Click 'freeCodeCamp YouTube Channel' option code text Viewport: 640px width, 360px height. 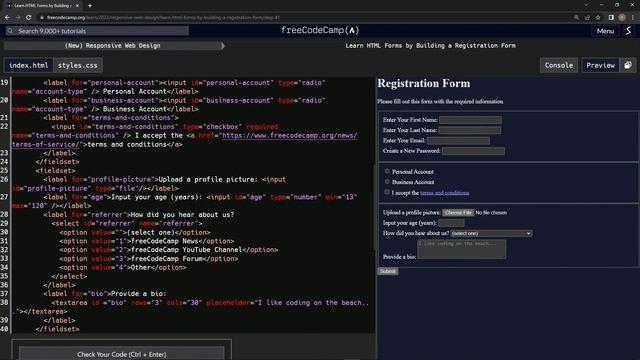click(186, 250)
